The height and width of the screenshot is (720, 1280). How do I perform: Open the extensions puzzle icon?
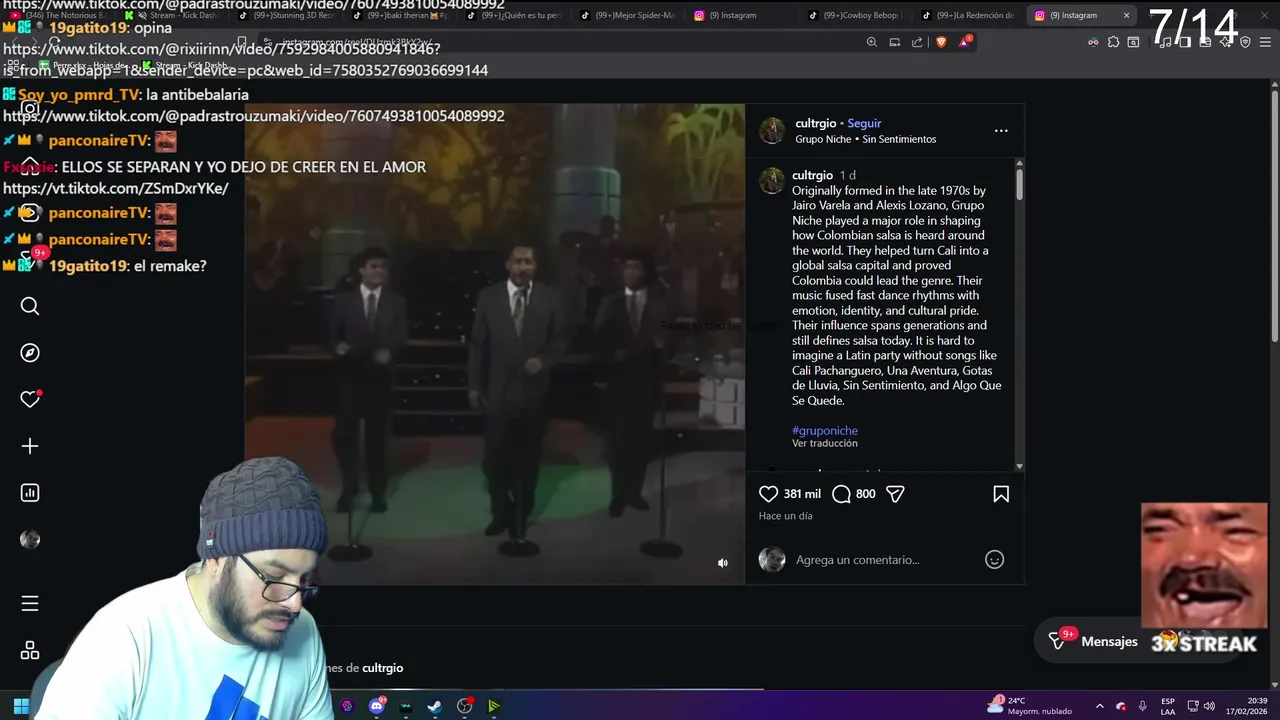1113,42
